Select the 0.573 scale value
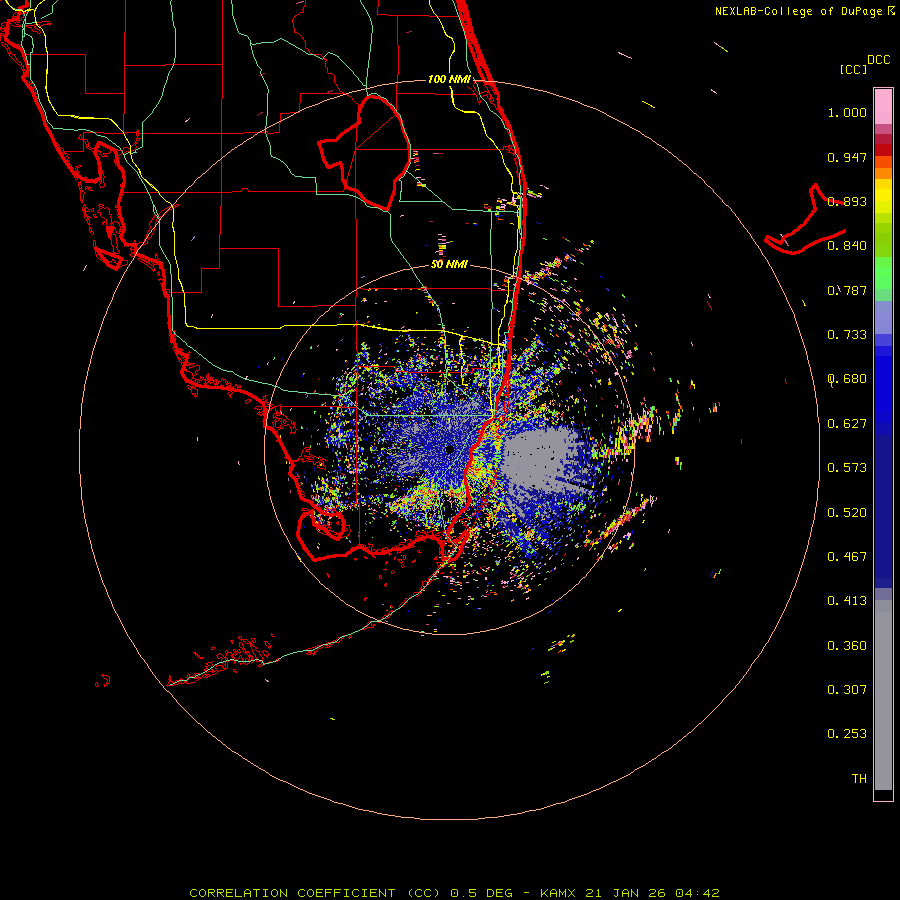This screenshot has width=900, height=900. (x=847, y=468)
